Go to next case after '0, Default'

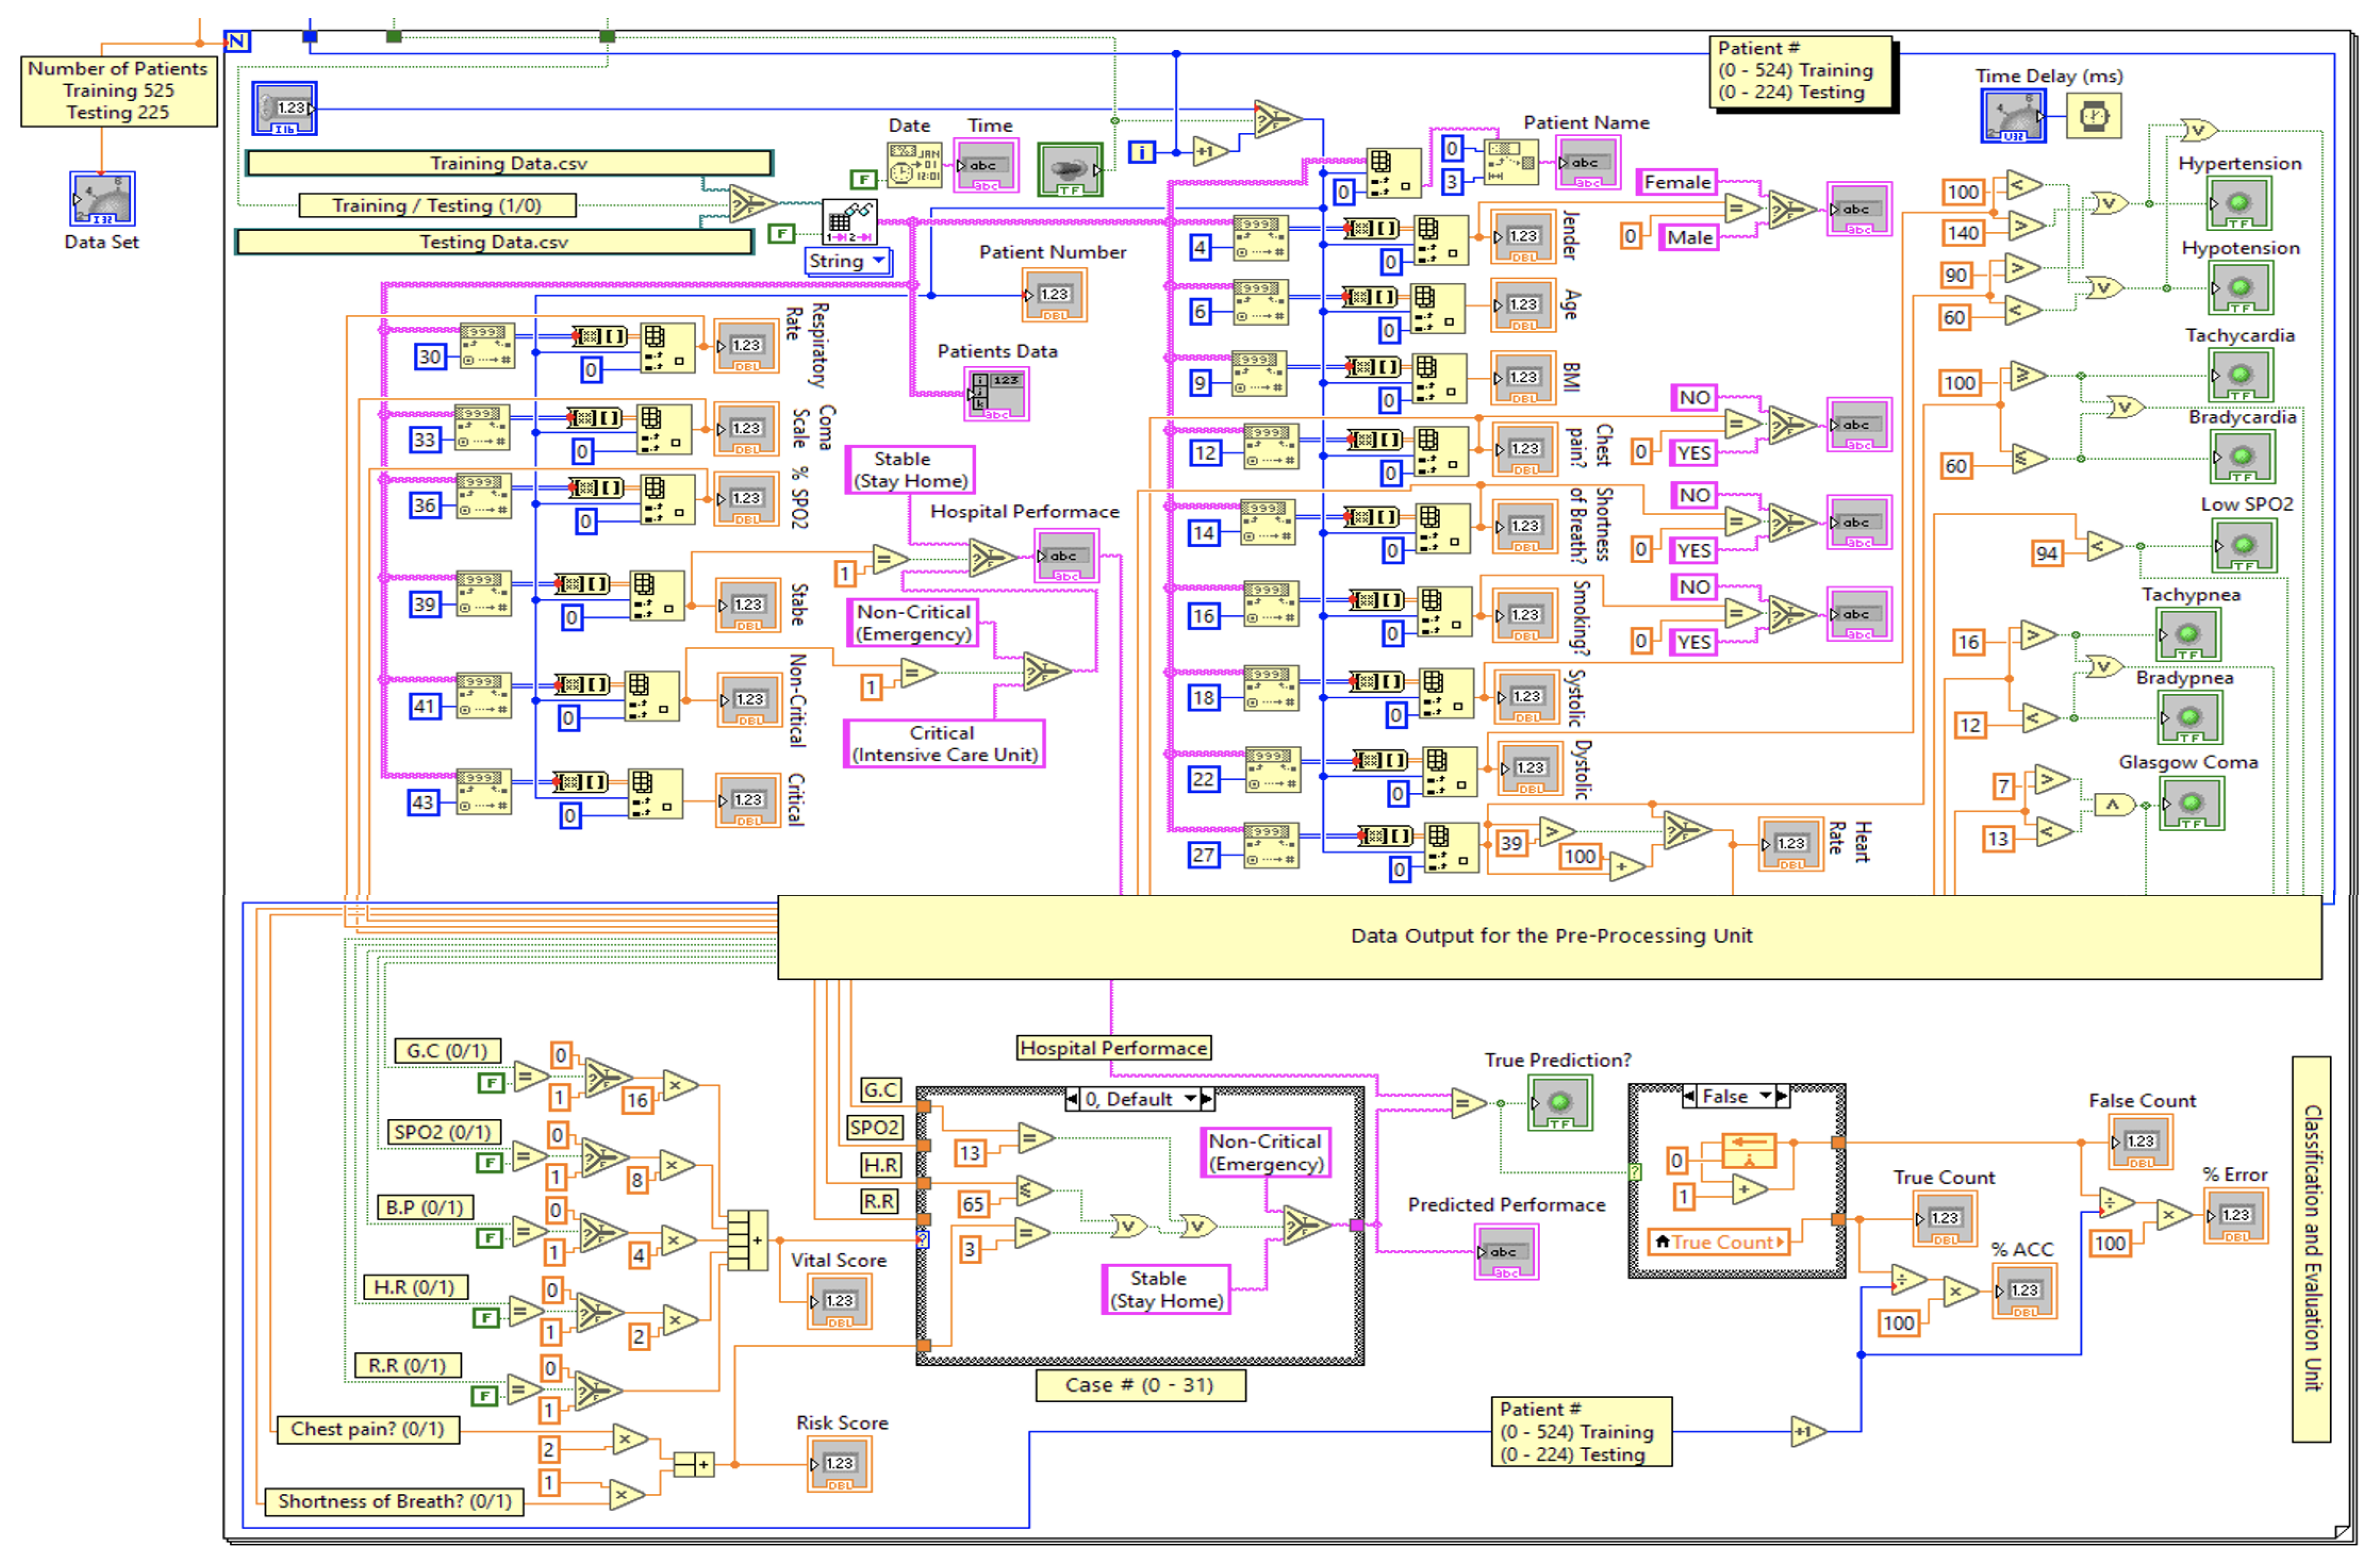coord(1207,1100)
